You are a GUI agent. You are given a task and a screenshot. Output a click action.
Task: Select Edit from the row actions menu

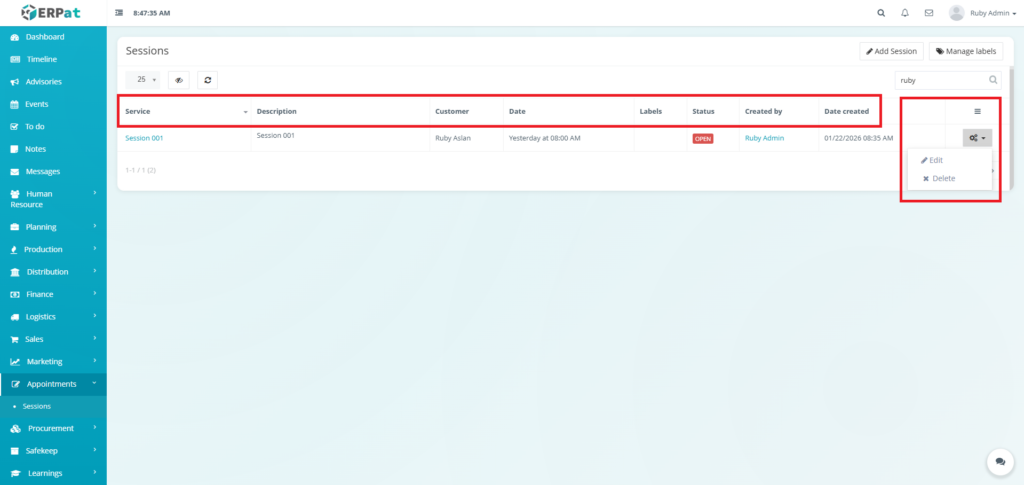(936, 160)
